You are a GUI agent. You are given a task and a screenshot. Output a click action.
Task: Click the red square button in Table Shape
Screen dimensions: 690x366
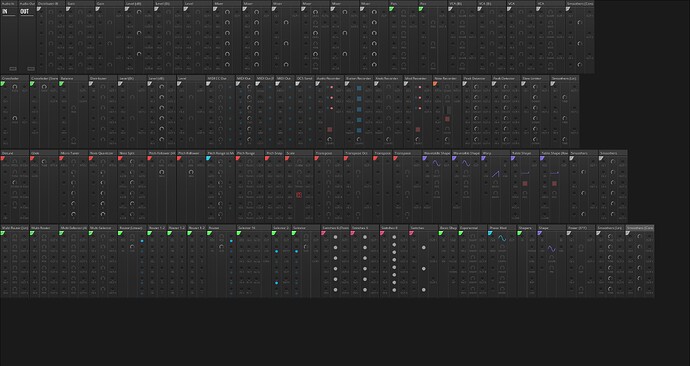coord(525,183)
